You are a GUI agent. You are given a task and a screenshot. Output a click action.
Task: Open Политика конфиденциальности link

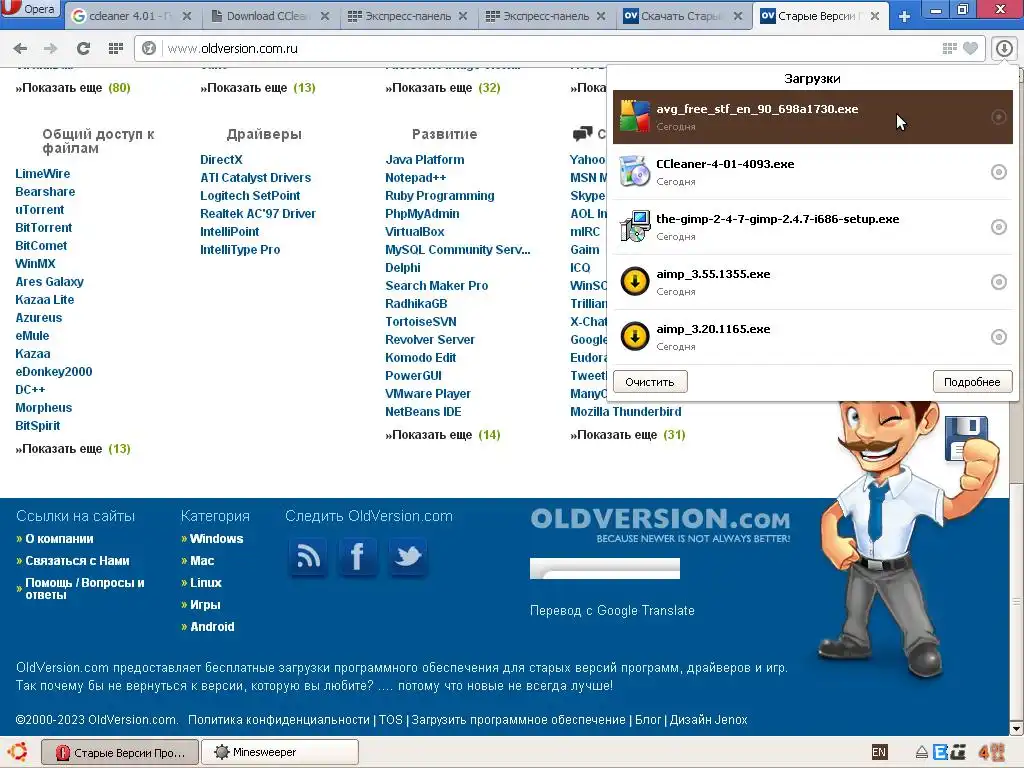point(279,720)
